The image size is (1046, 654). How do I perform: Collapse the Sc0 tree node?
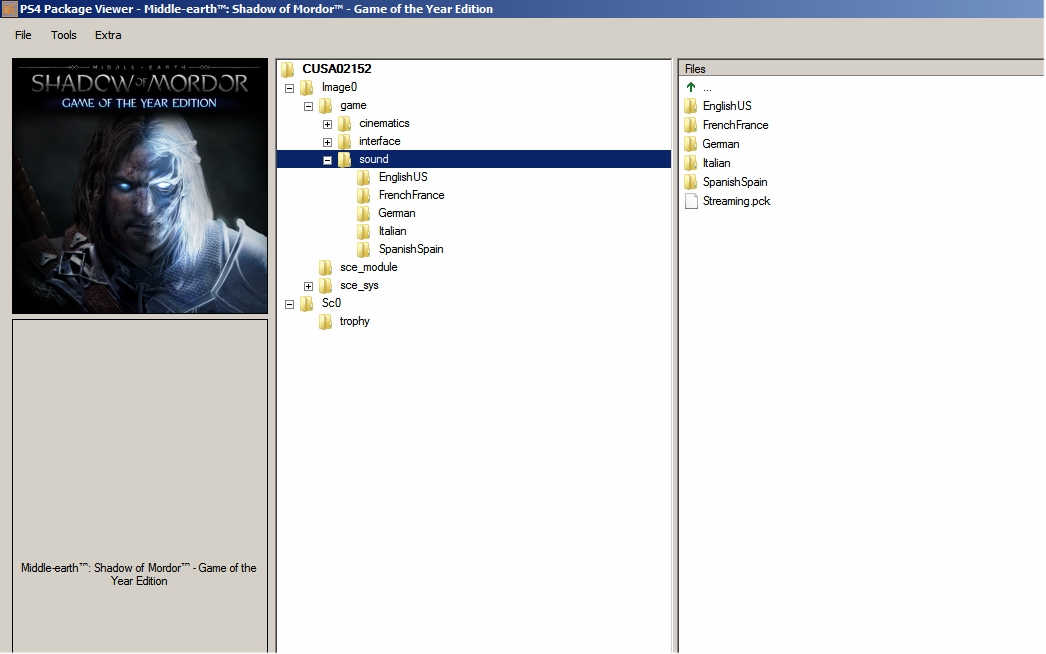coord(290,304)
